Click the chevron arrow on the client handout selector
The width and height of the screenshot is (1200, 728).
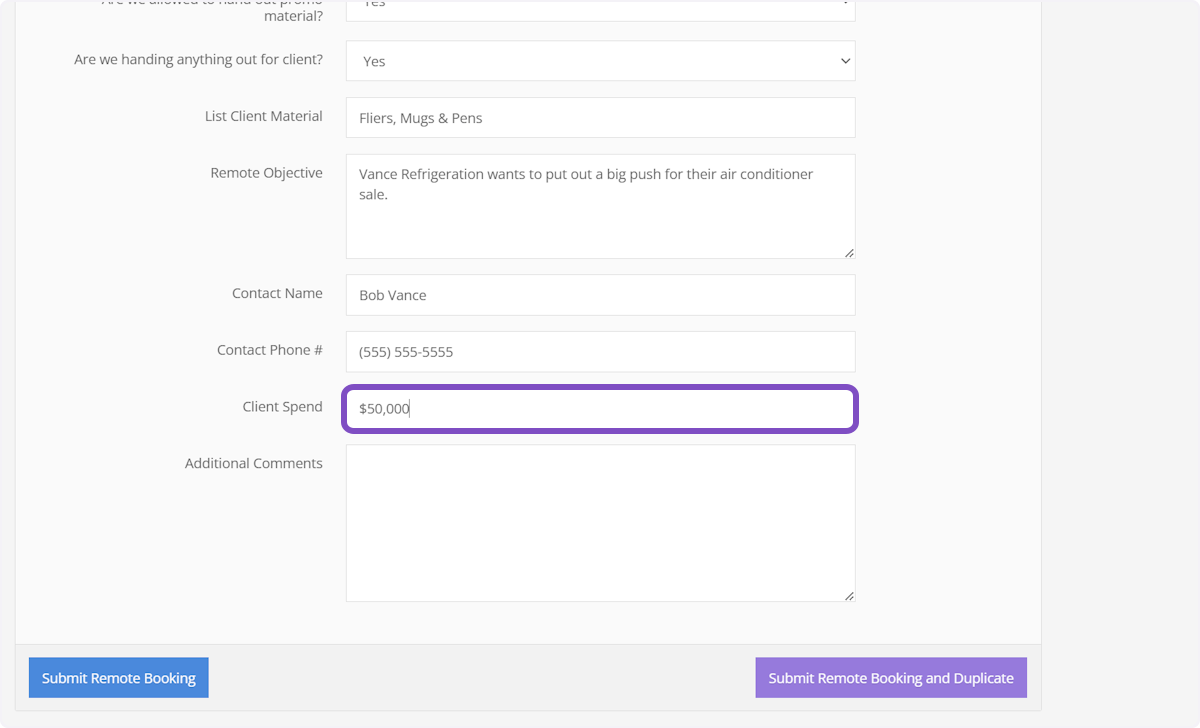(x=844, y=60)
